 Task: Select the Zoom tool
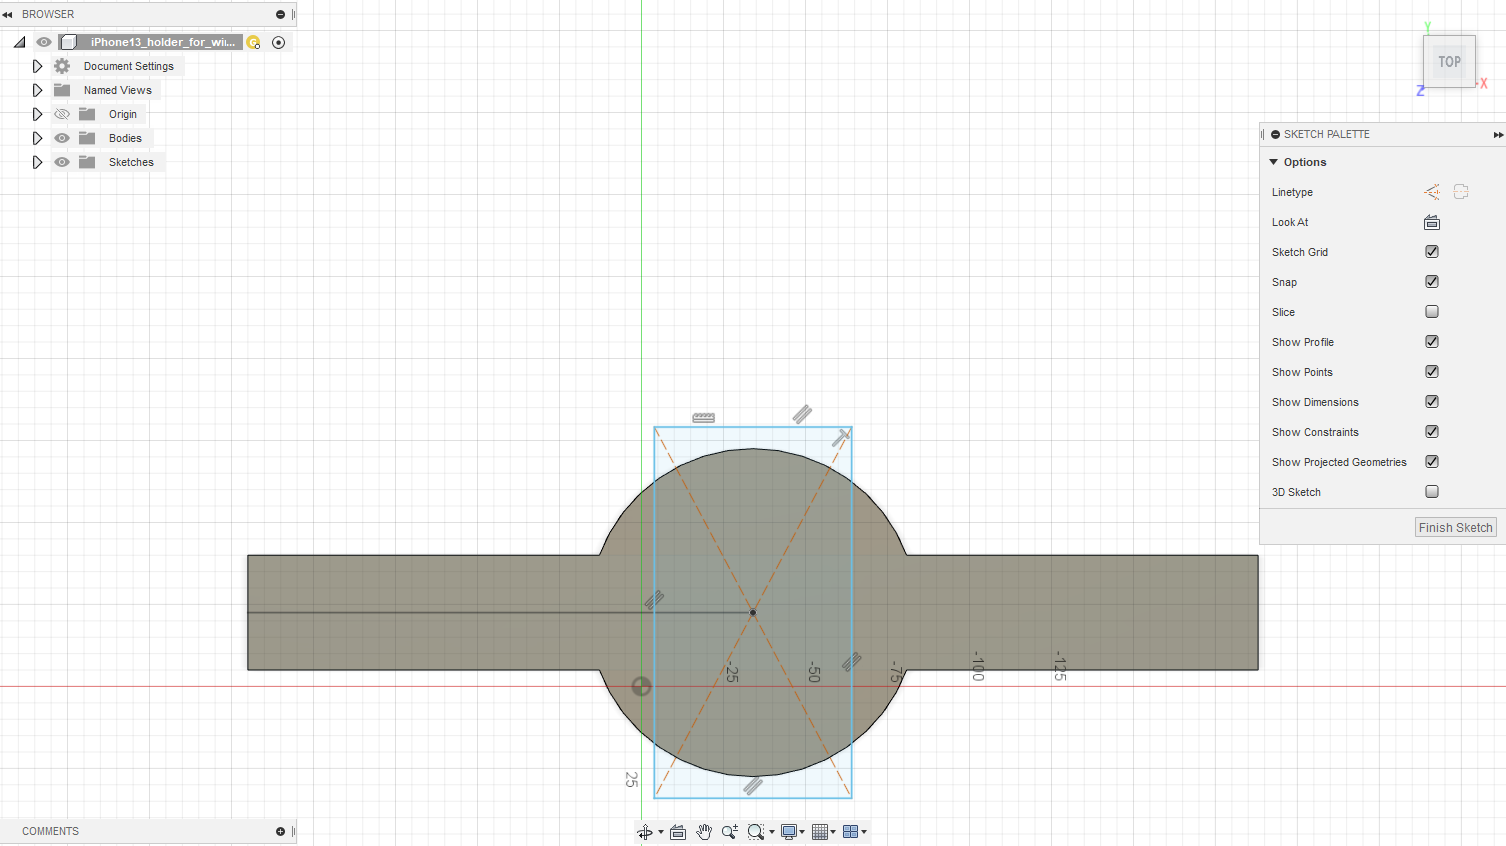[729, 831]
